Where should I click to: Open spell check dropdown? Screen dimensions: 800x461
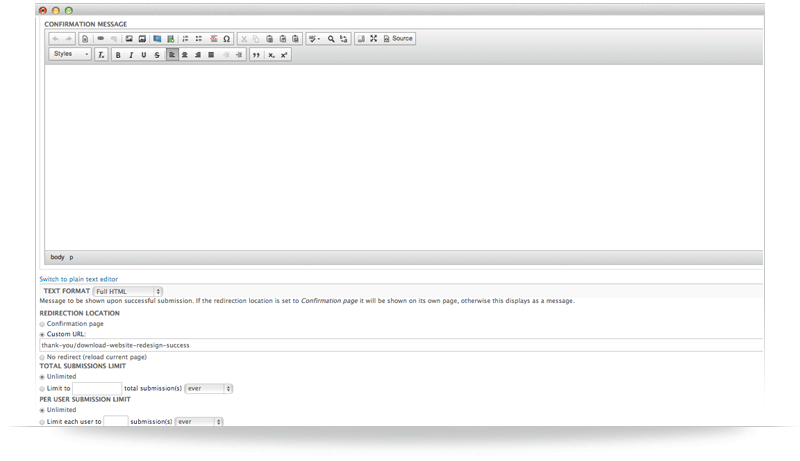(x=314, y=39)
